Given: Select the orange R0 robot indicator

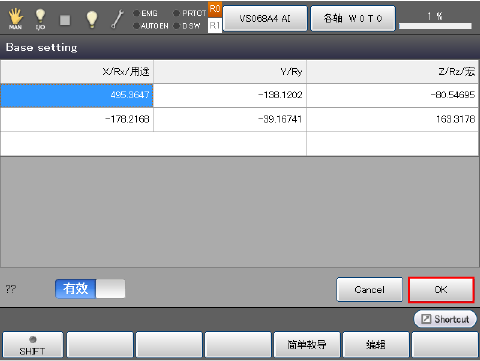Looking at the screenshot, I should pos(215,9).
